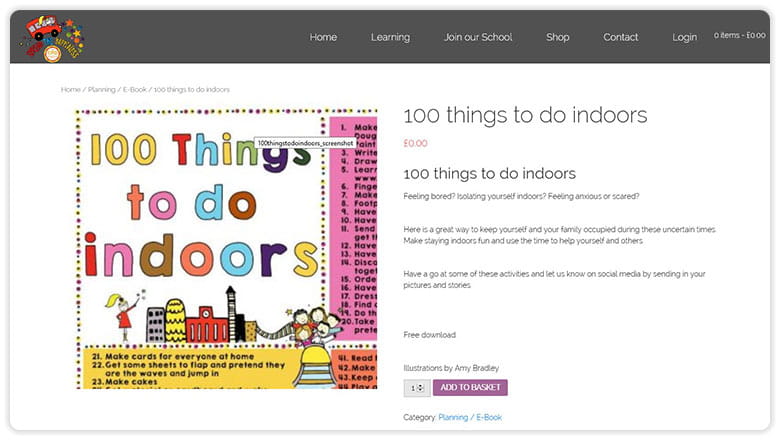780x440 pixels.
Task: Select the main product title heading
Action: pos(525,115)
